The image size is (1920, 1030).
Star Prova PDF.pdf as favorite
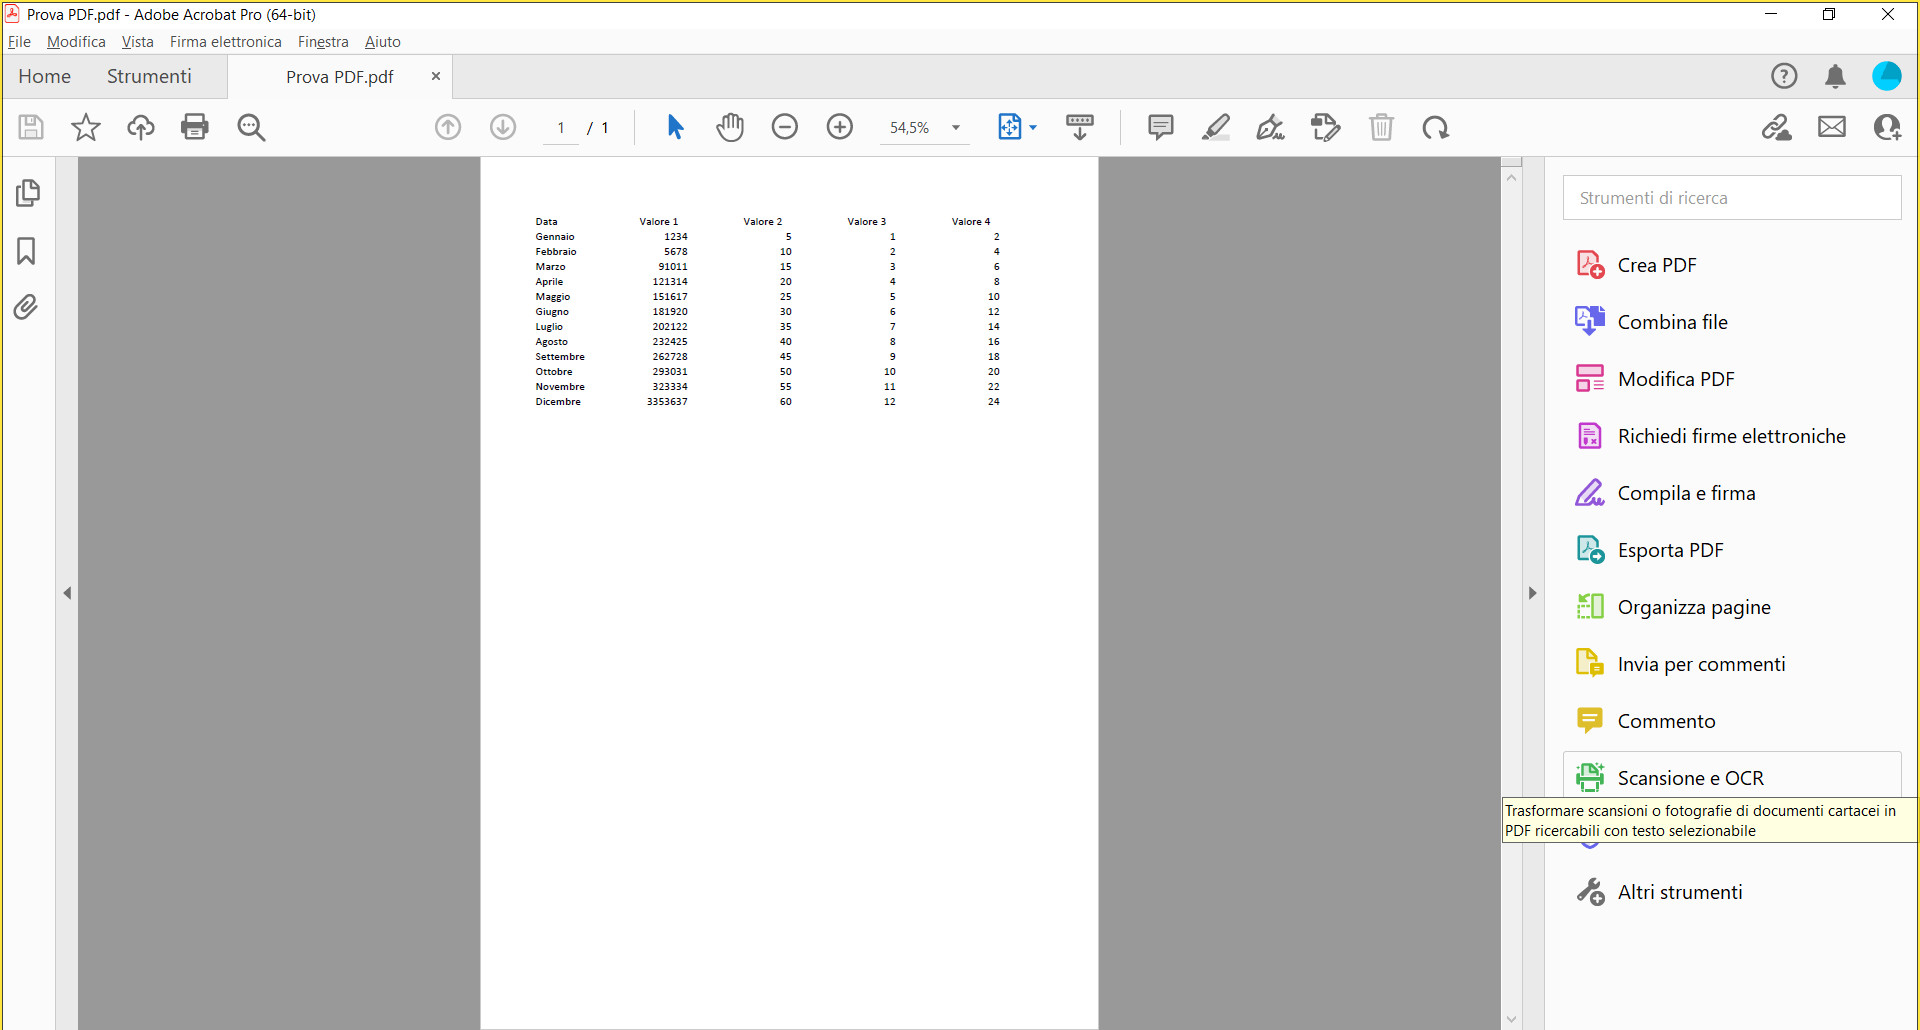tap(85, 127)
